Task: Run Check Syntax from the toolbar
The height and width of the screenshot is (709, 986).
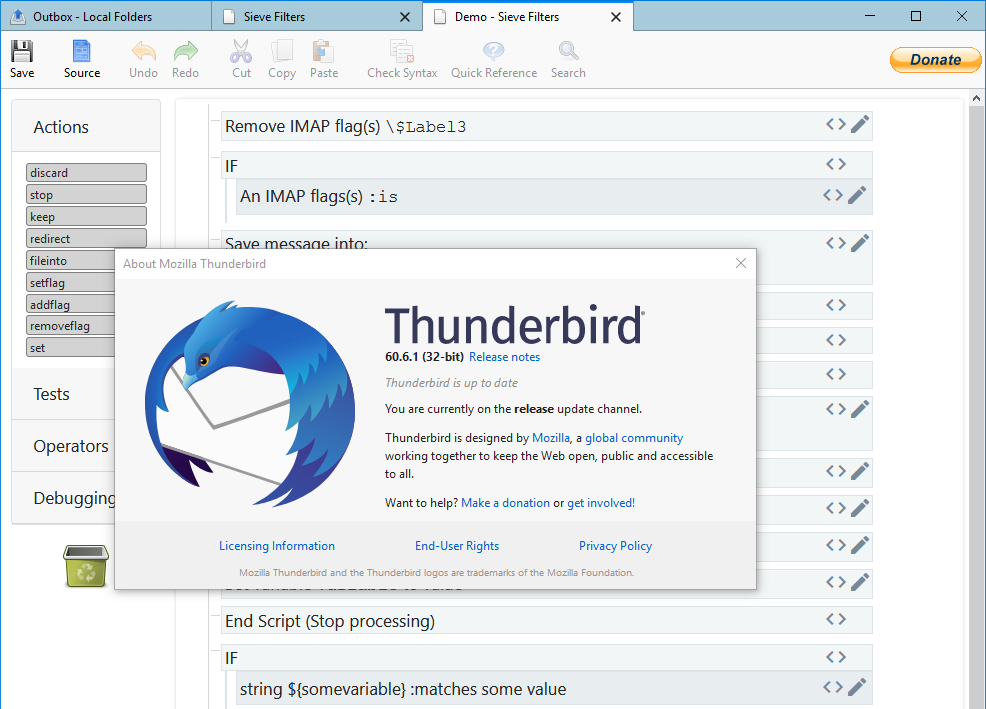Action: point(401,58)
